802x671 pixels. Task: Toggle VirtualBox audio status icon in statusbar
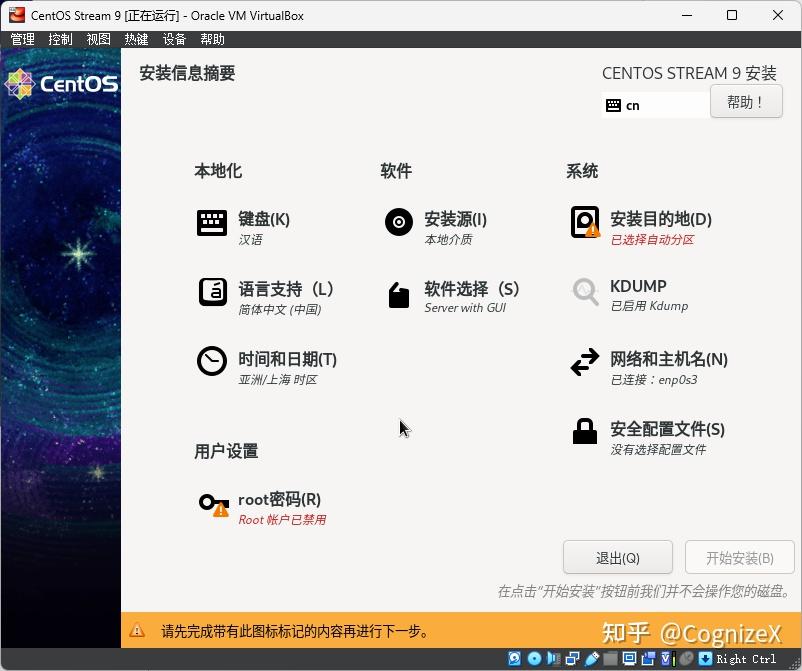tap(552, 658)
